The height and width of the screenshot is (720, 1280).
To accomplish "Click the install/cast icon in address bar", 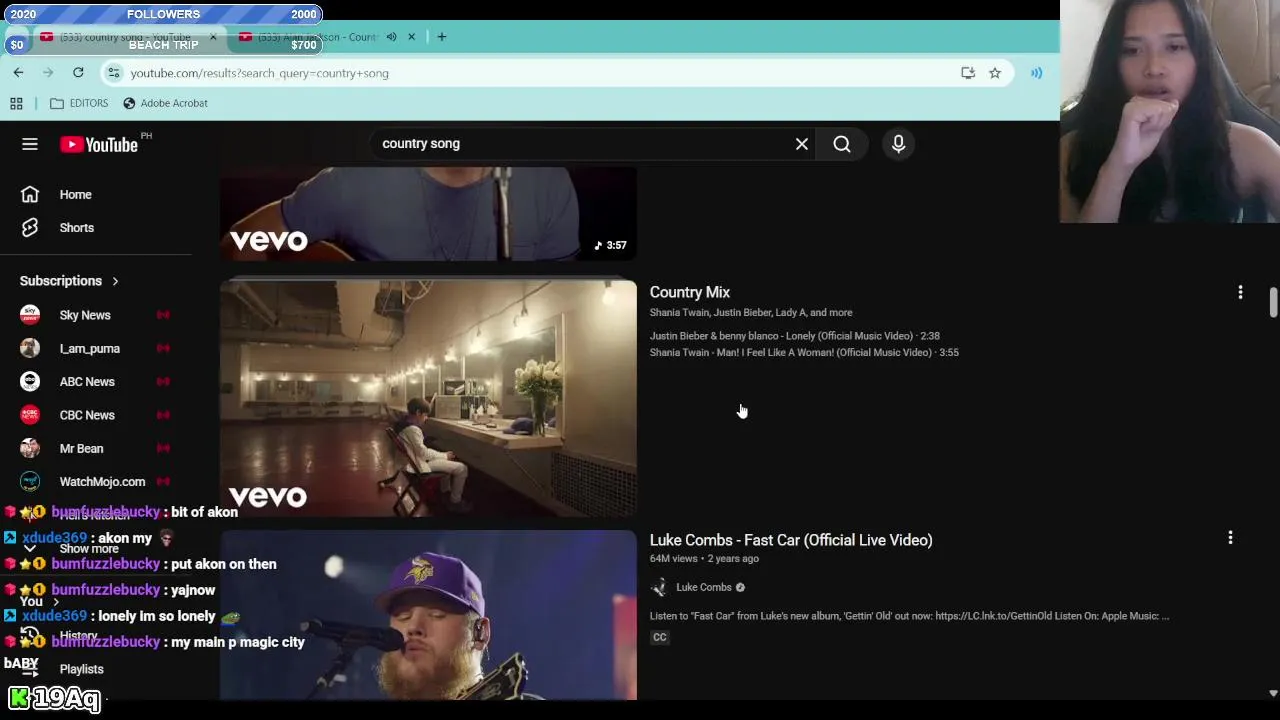I will tap(968, 73).
